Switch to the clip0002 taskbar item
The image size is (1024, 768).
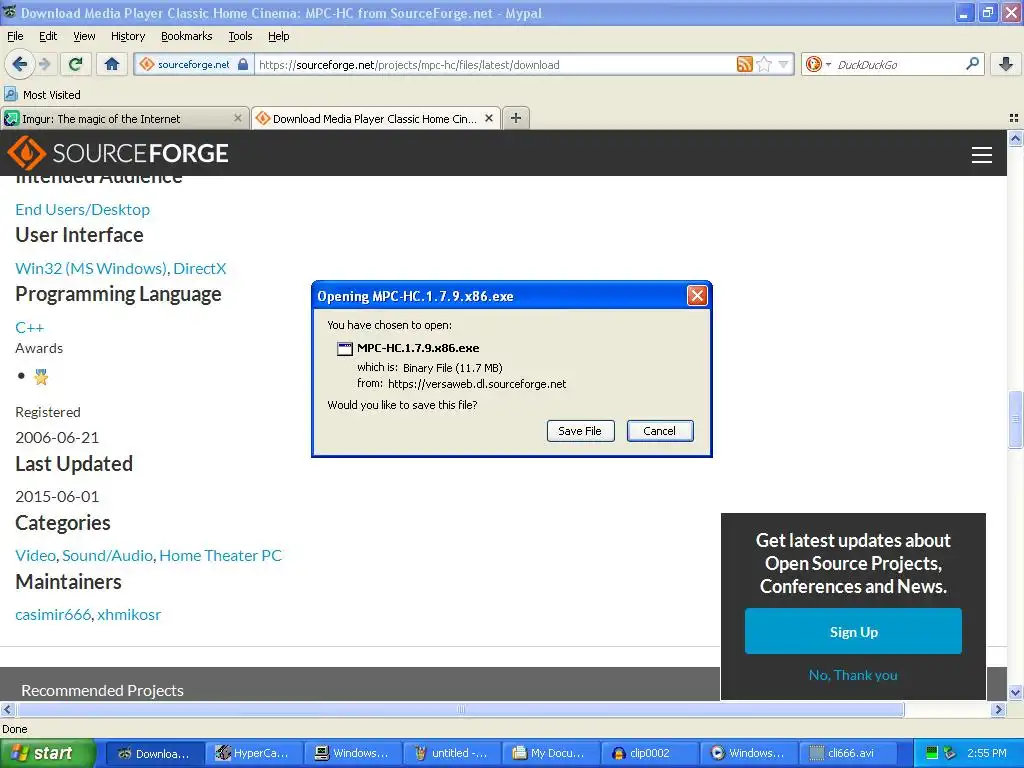(x=650, y=754)
